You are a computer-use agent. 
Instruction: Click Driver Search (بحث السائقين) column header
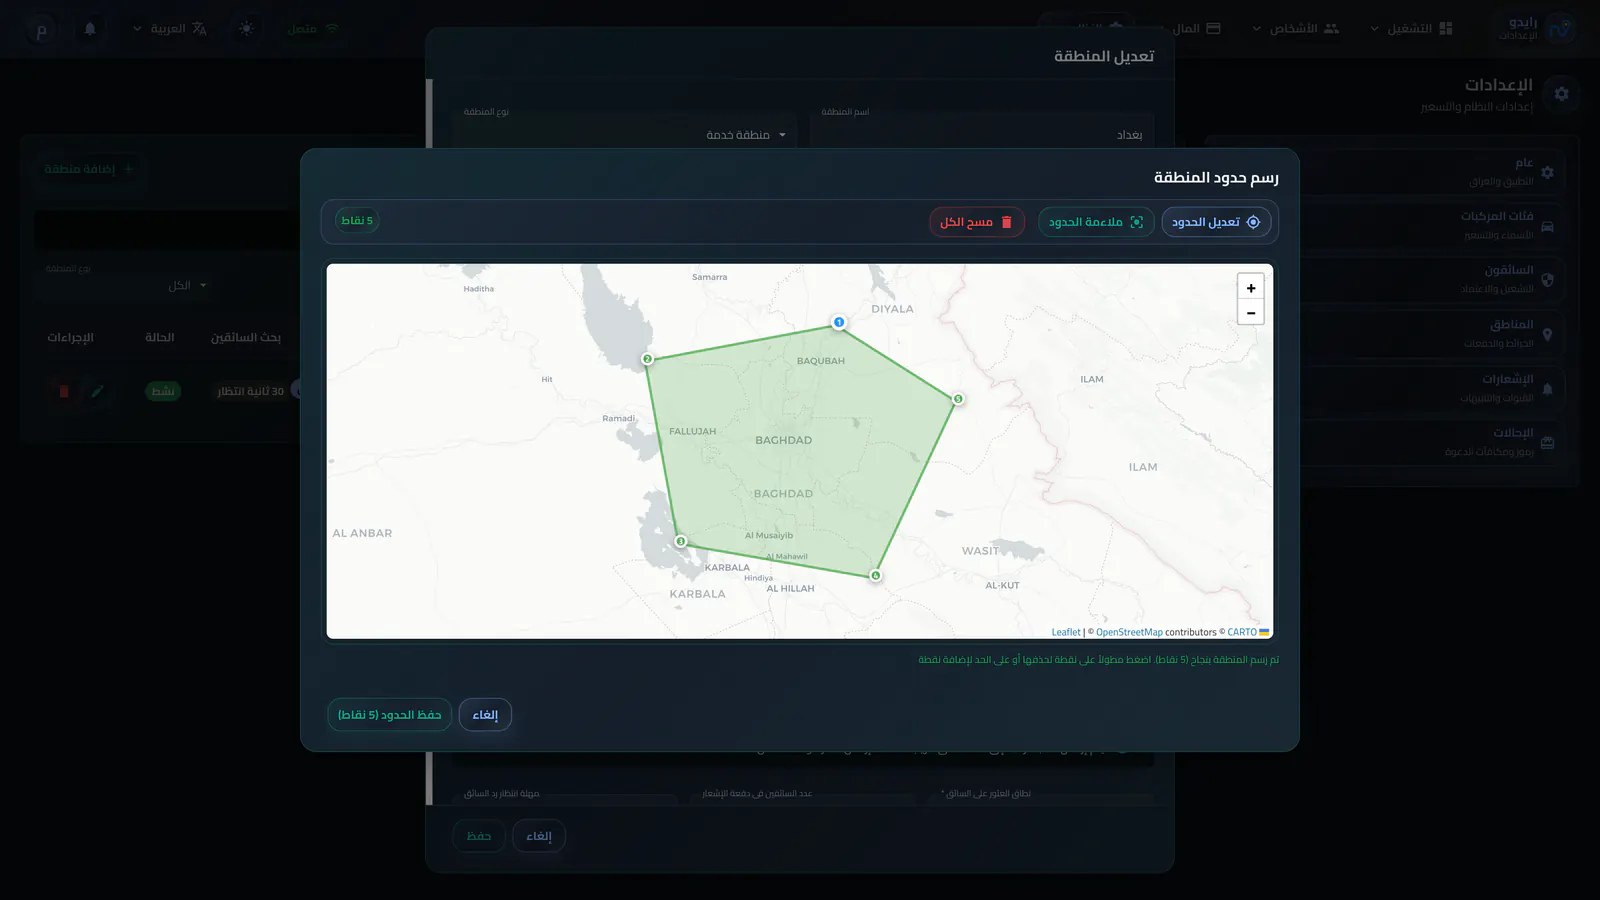[x=245, y=338]
